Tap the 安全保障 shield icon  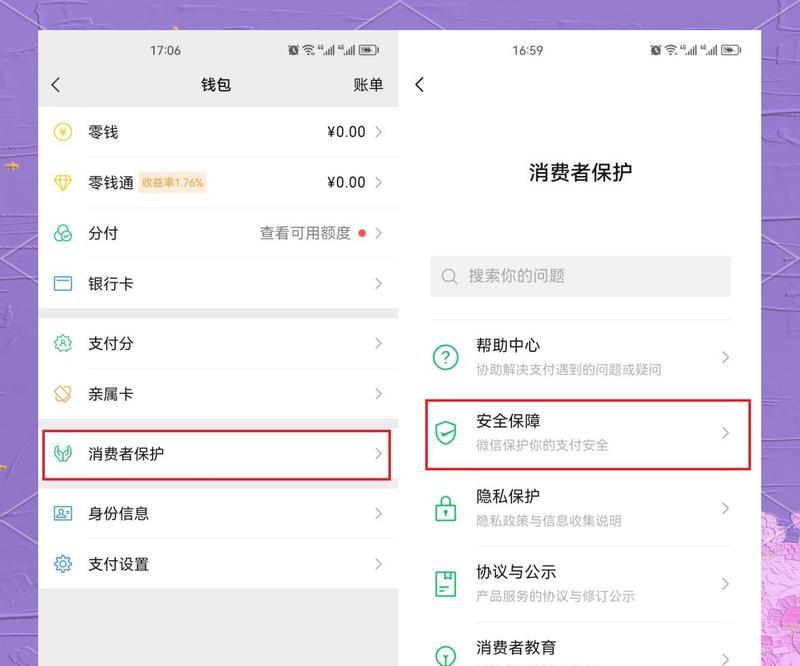445,433
